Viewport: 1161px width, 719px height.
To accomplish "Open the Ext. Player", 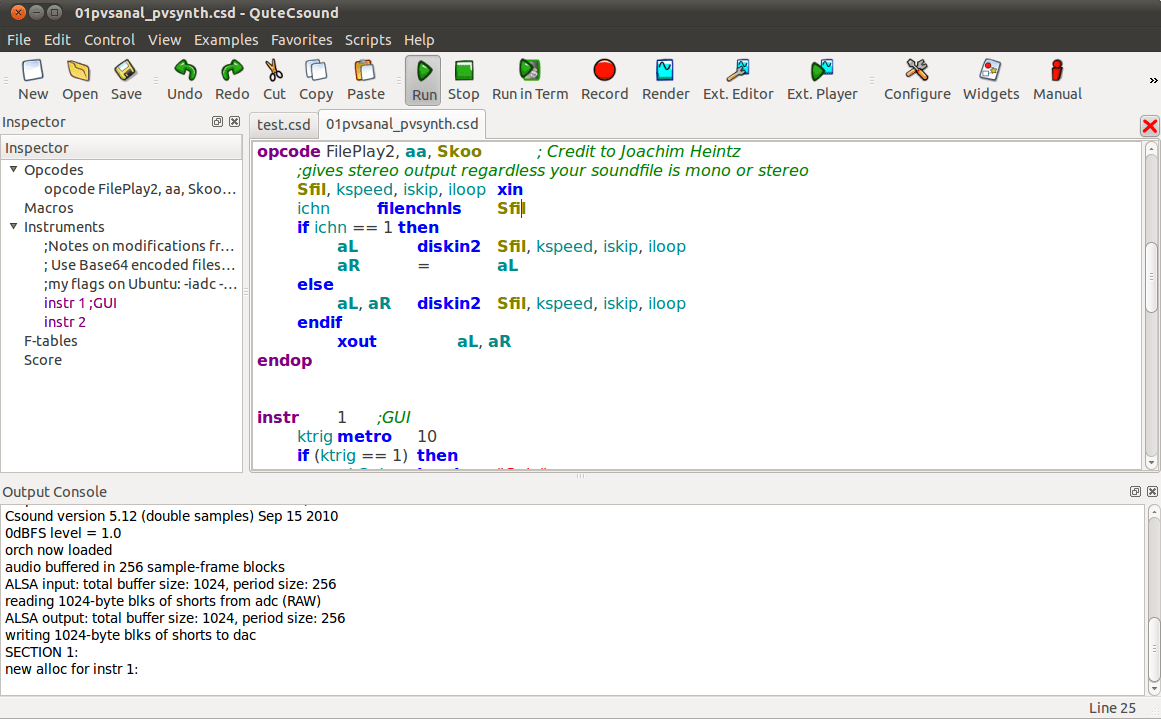I will [x=822, y=80].
